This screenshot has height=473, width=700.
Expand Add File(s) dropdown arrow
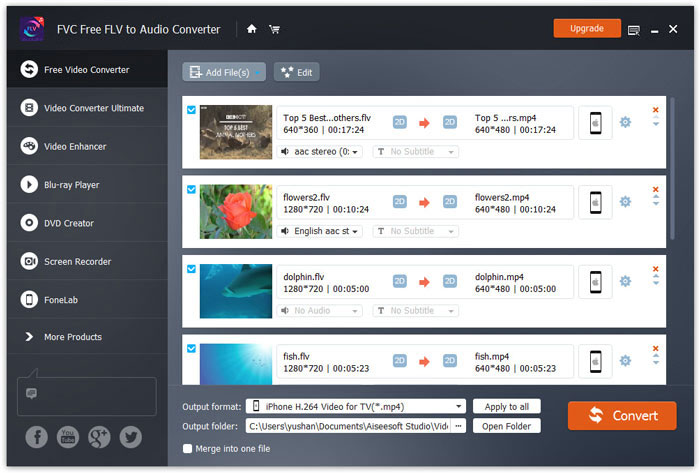point(258,73)
